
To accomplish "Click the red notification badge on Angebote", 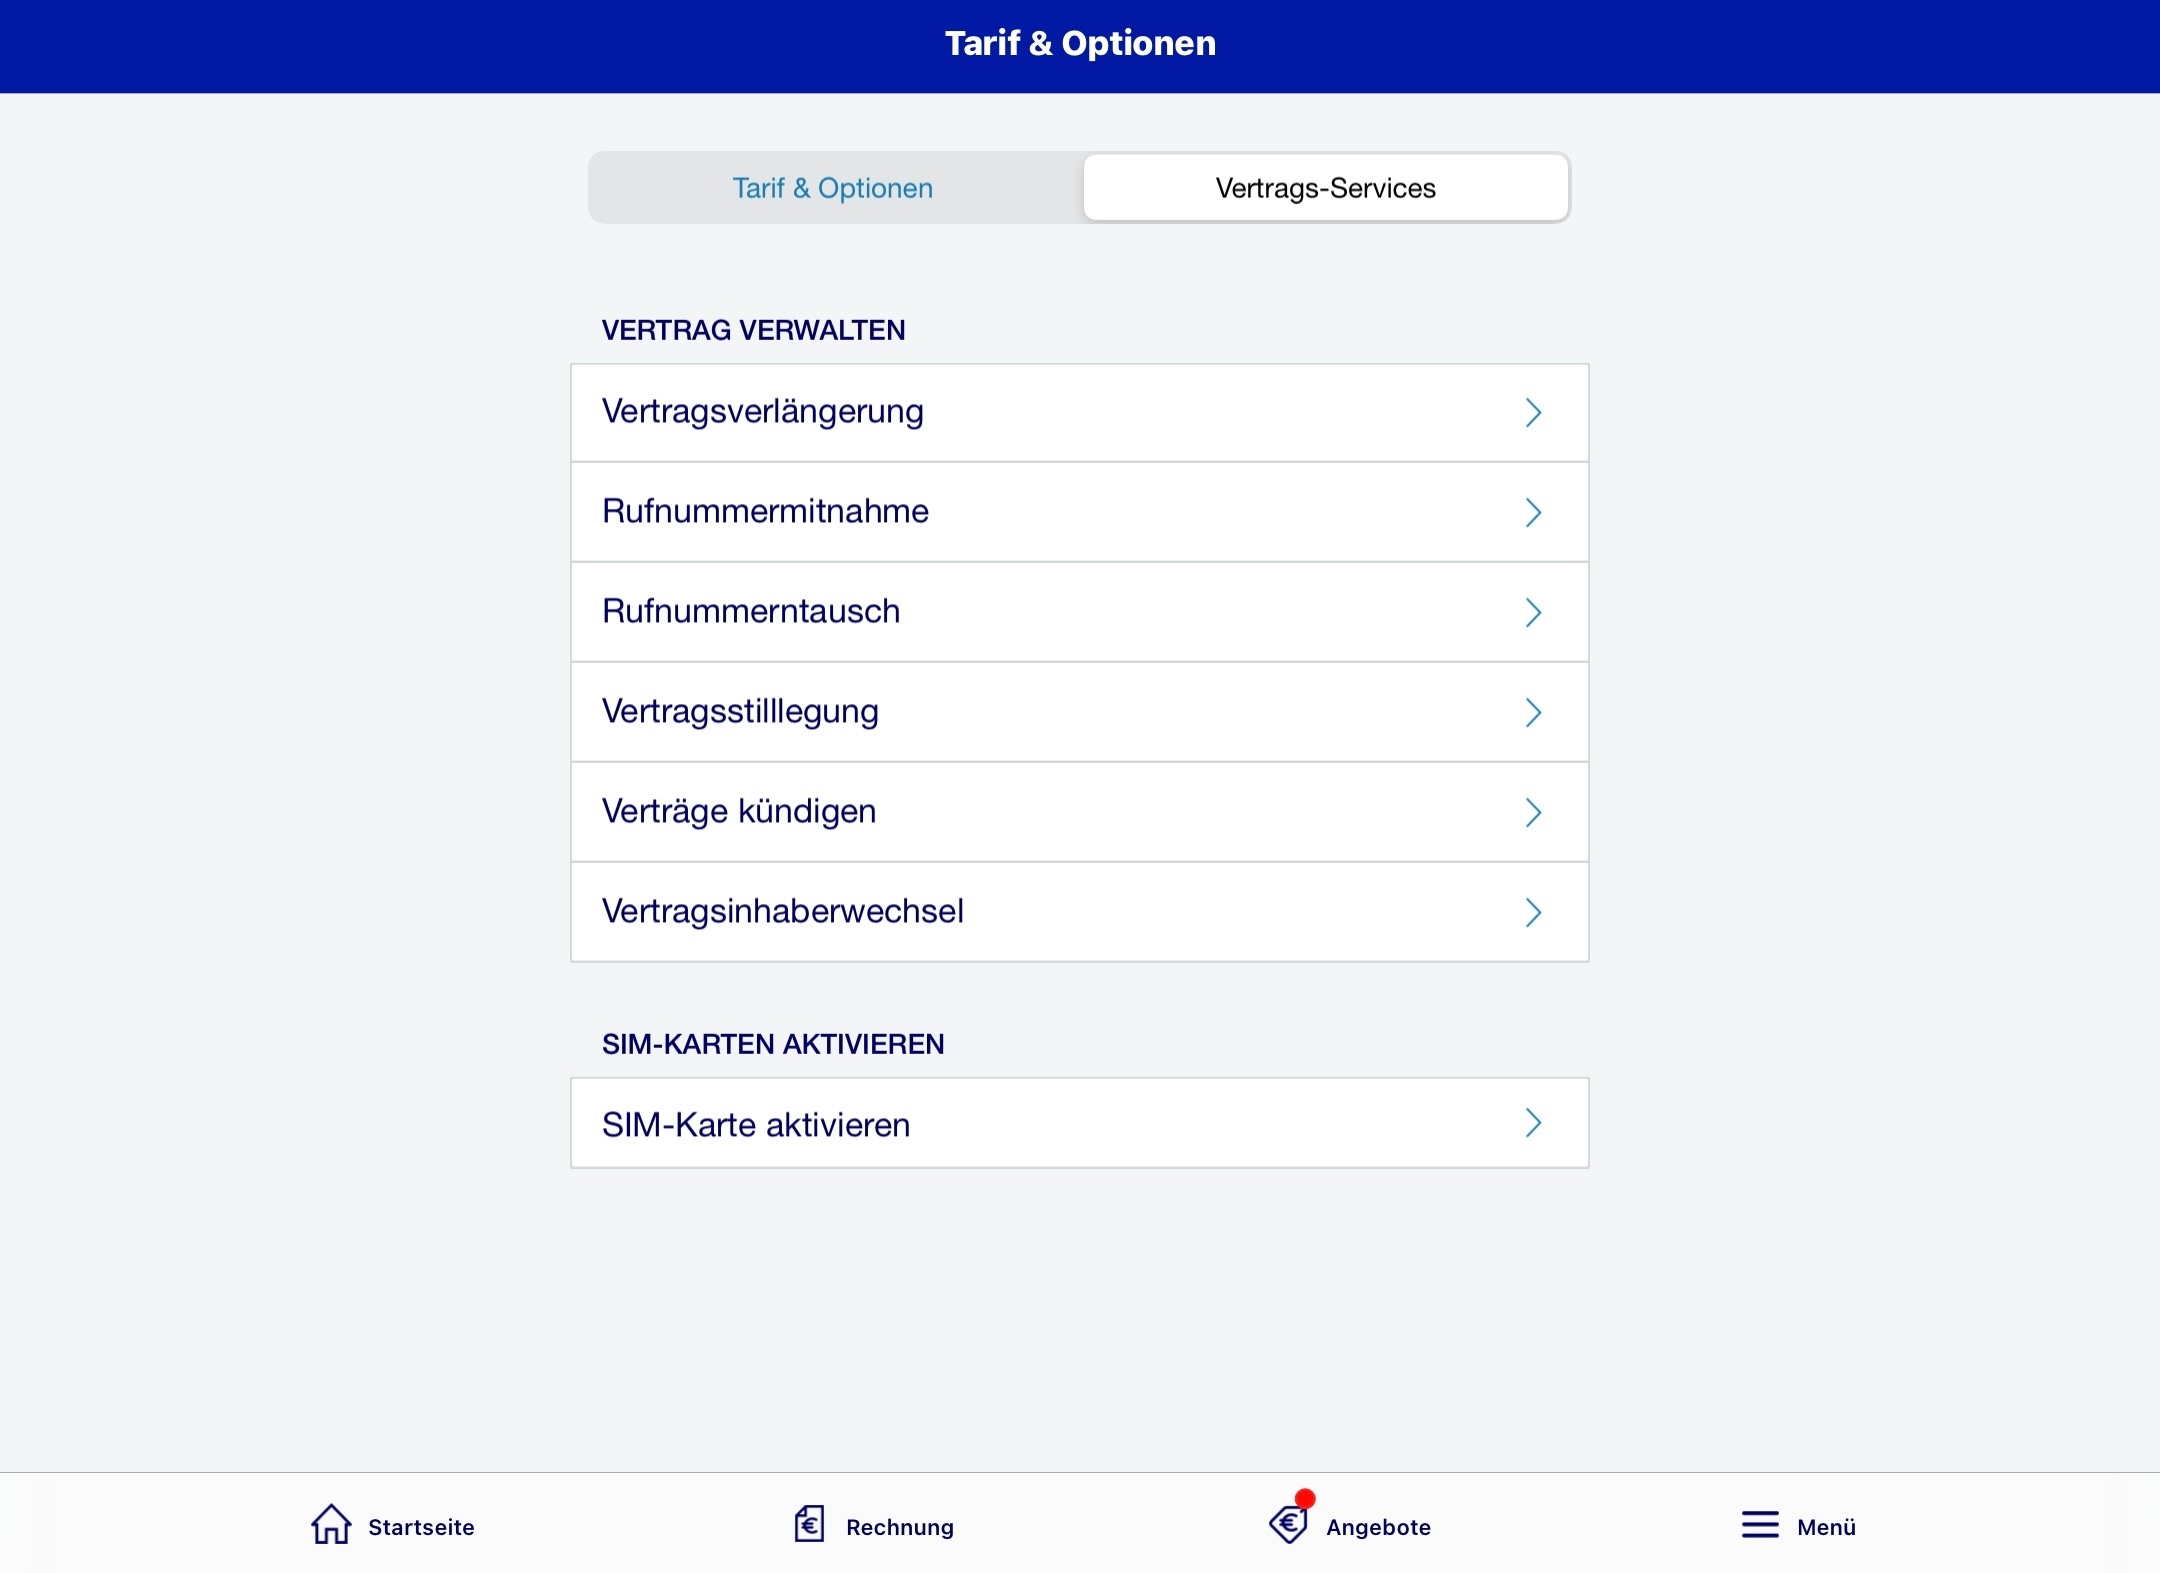I will coord(1305,1498).
